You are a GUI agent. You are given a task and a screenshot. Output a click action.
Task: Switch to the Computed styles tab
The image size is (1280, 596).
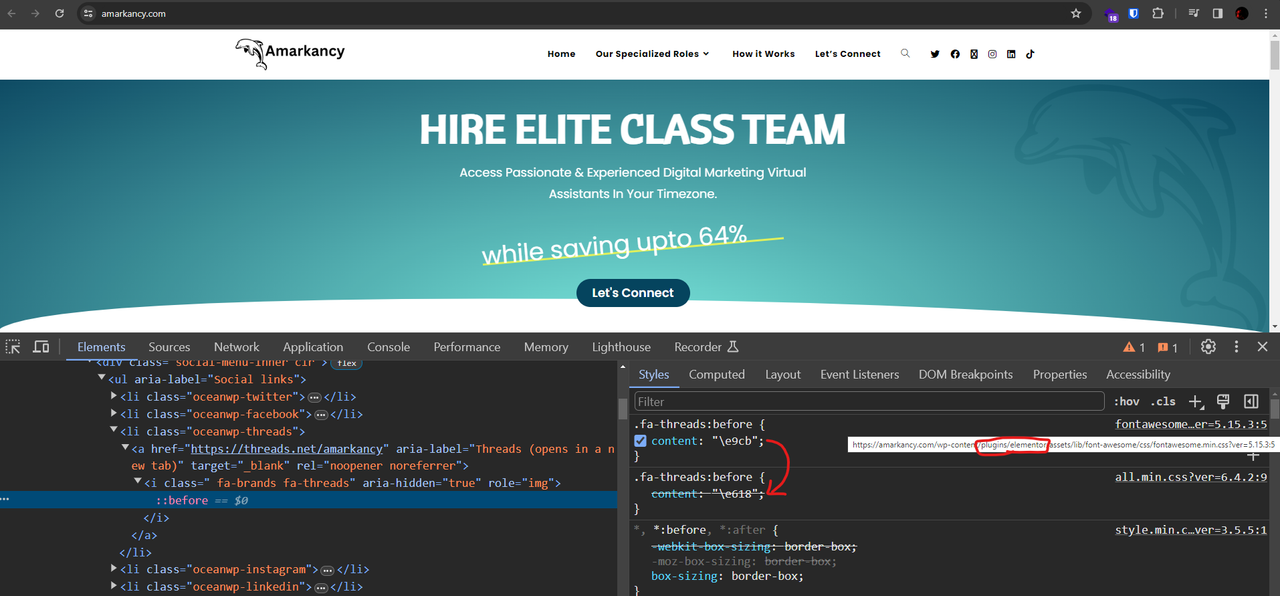coord(717,374)
